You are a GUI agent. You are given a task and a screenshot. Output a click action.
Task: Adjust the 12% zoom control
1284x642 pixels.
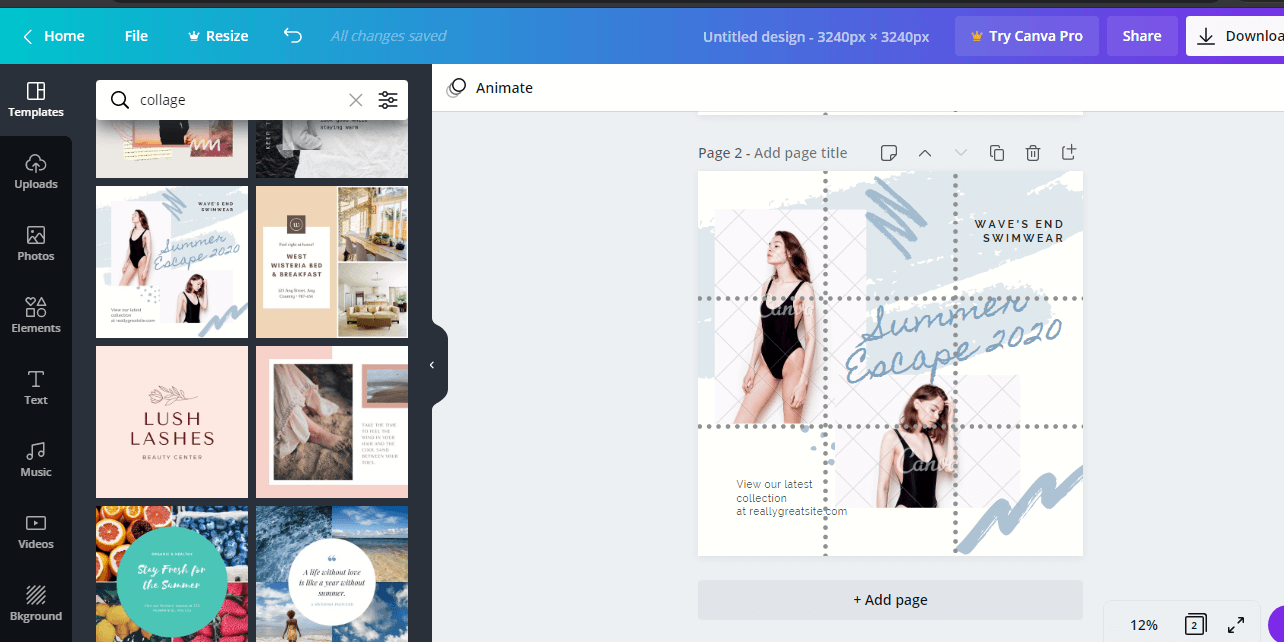pos(1143,623)
